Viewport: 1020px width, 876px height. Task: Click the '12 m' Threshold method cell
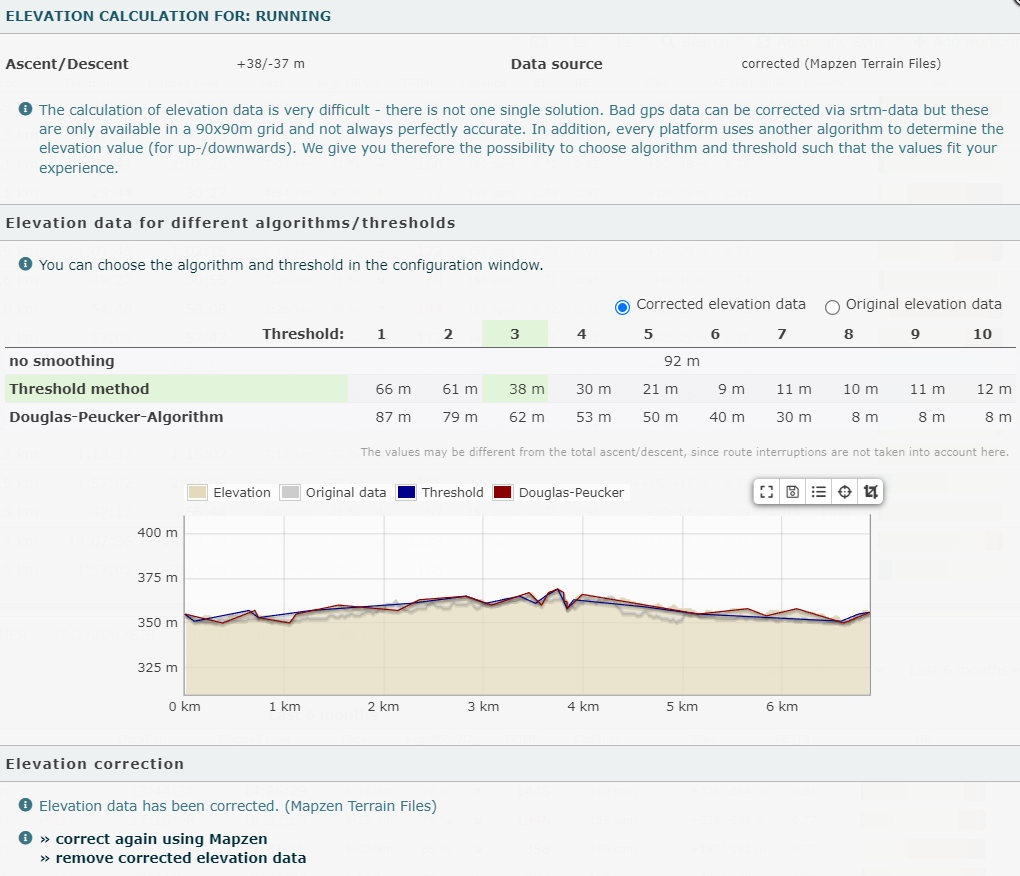[994, 389]
